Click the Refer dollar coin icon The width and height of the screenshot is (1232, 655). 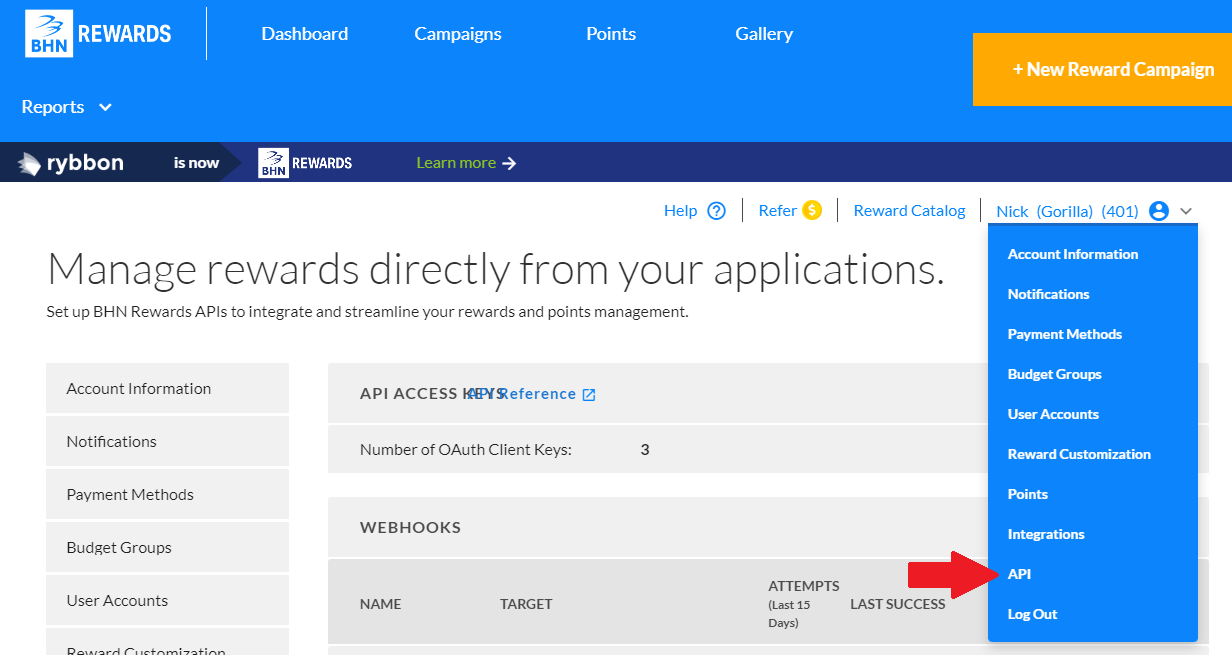coord(812,210)
